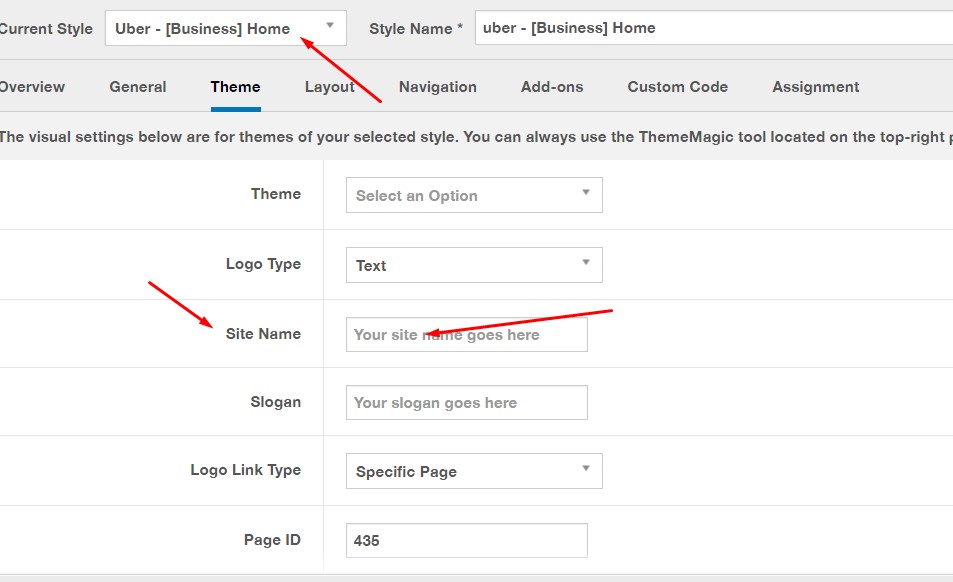Viewport: 953px width, 582px height.
Task: Go to the Assignment tab
Action: click(816, 87)
